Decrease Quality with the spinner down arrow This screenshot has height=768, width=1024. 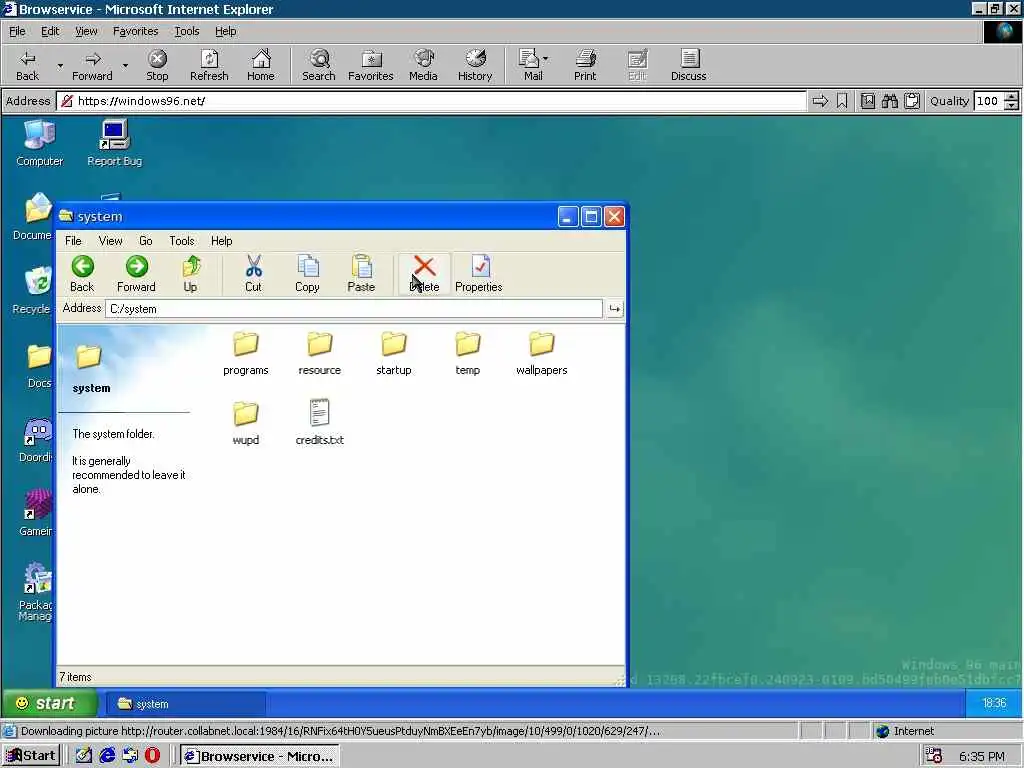point(1012,106)
